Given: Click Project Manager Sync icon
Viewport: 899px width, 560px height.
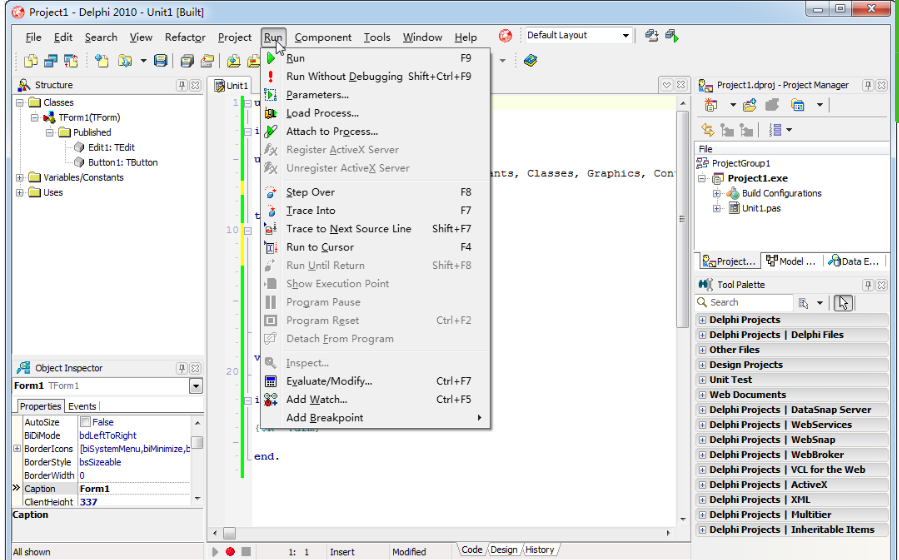Looking at the screenshot, I should pyautogui.click(x=708, y=130).
